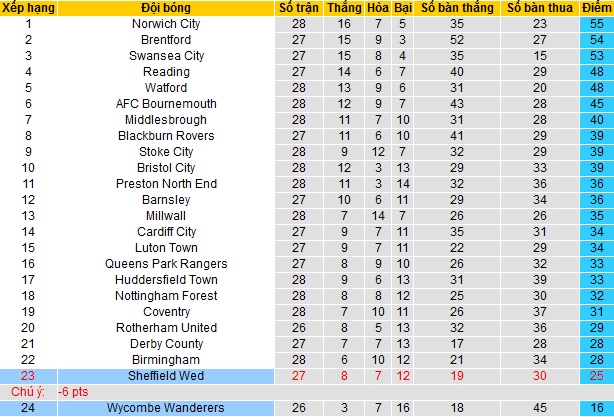Click the "Số bàn thắng" column header
The width and height of the screenshot is (614, 417).
coord(458,8)
